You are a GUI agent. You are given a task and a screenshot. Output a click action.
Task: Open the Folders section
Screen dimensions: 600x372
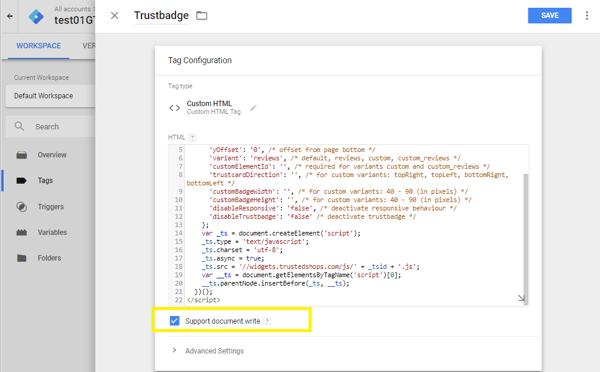coord(49,258)
